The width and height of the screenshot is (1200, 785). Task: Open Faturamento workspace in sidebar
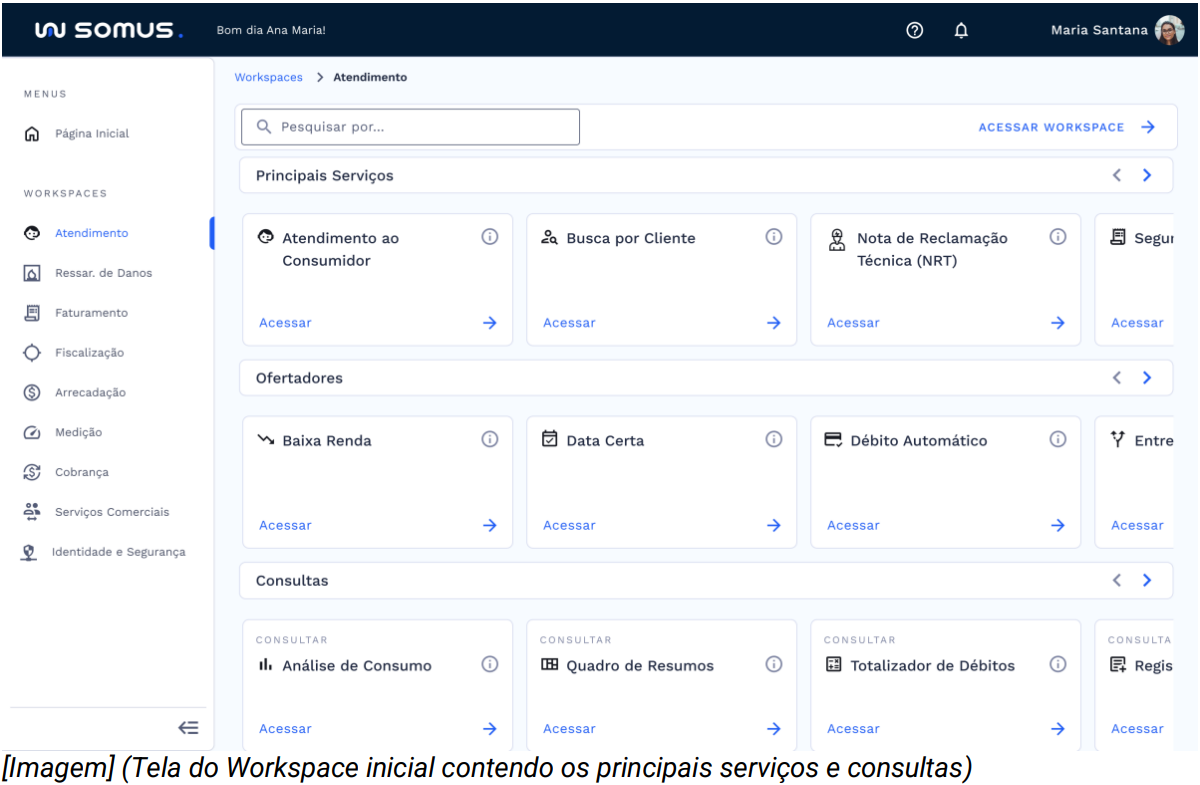(x=91, y=313)
